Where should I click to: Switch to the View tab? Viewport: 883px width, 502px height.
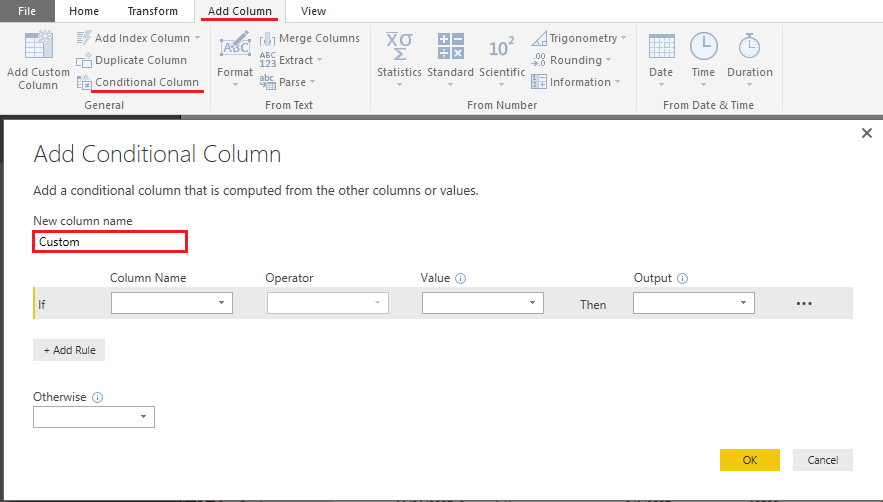pyautogui.click(x=313, y=11)
